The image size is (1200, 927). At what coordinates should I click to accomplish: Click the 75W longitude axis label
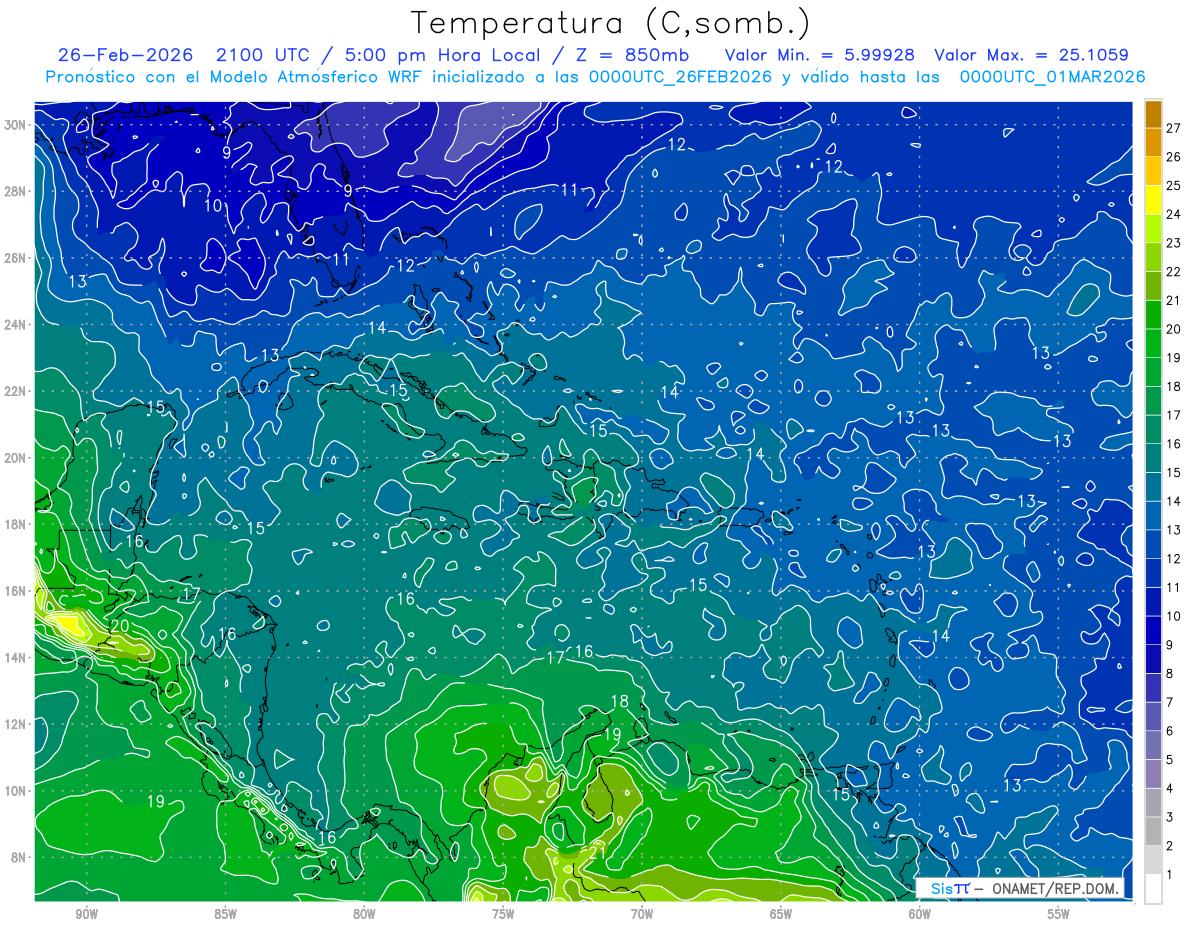tap(503, 914)
